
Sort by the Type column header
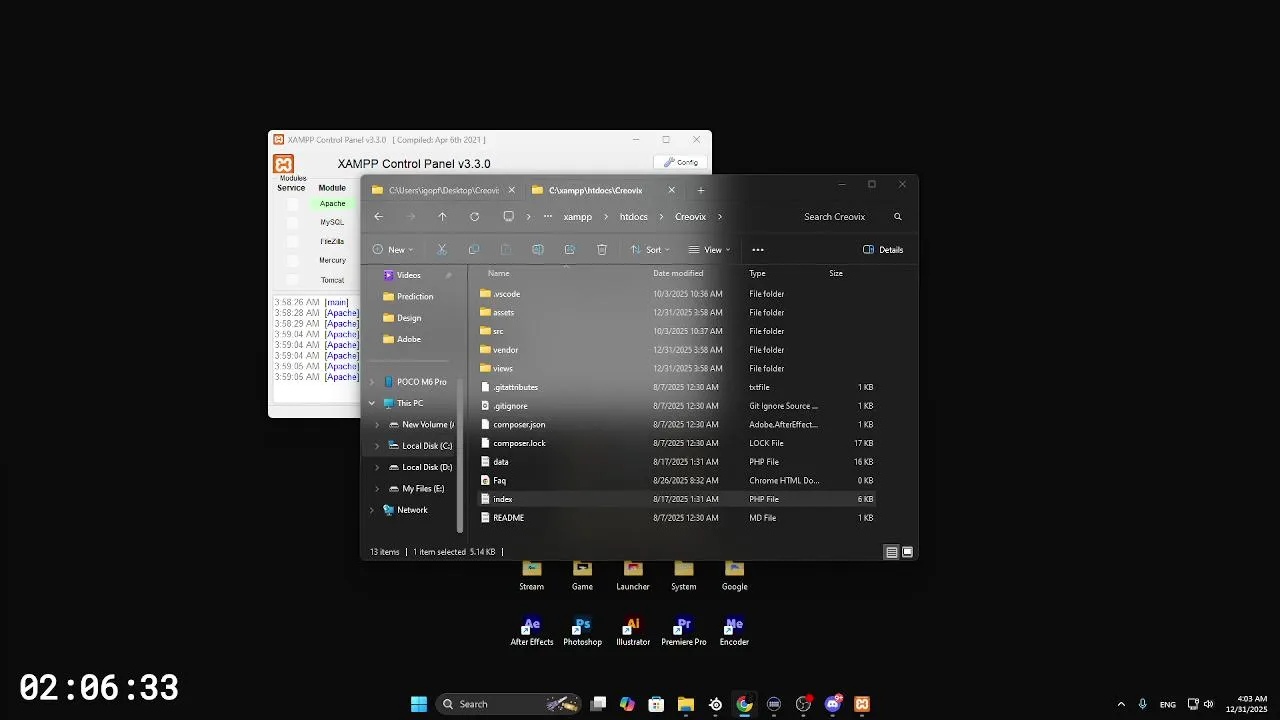[x=757, y=273]
